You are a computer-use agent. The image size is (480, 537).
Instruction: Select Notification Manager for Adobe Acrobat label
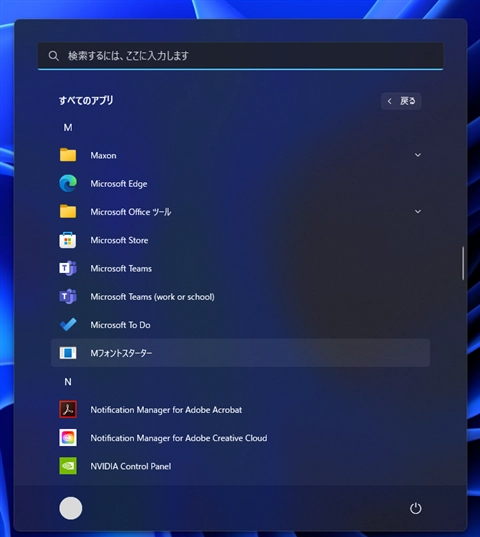click(166, 410)
